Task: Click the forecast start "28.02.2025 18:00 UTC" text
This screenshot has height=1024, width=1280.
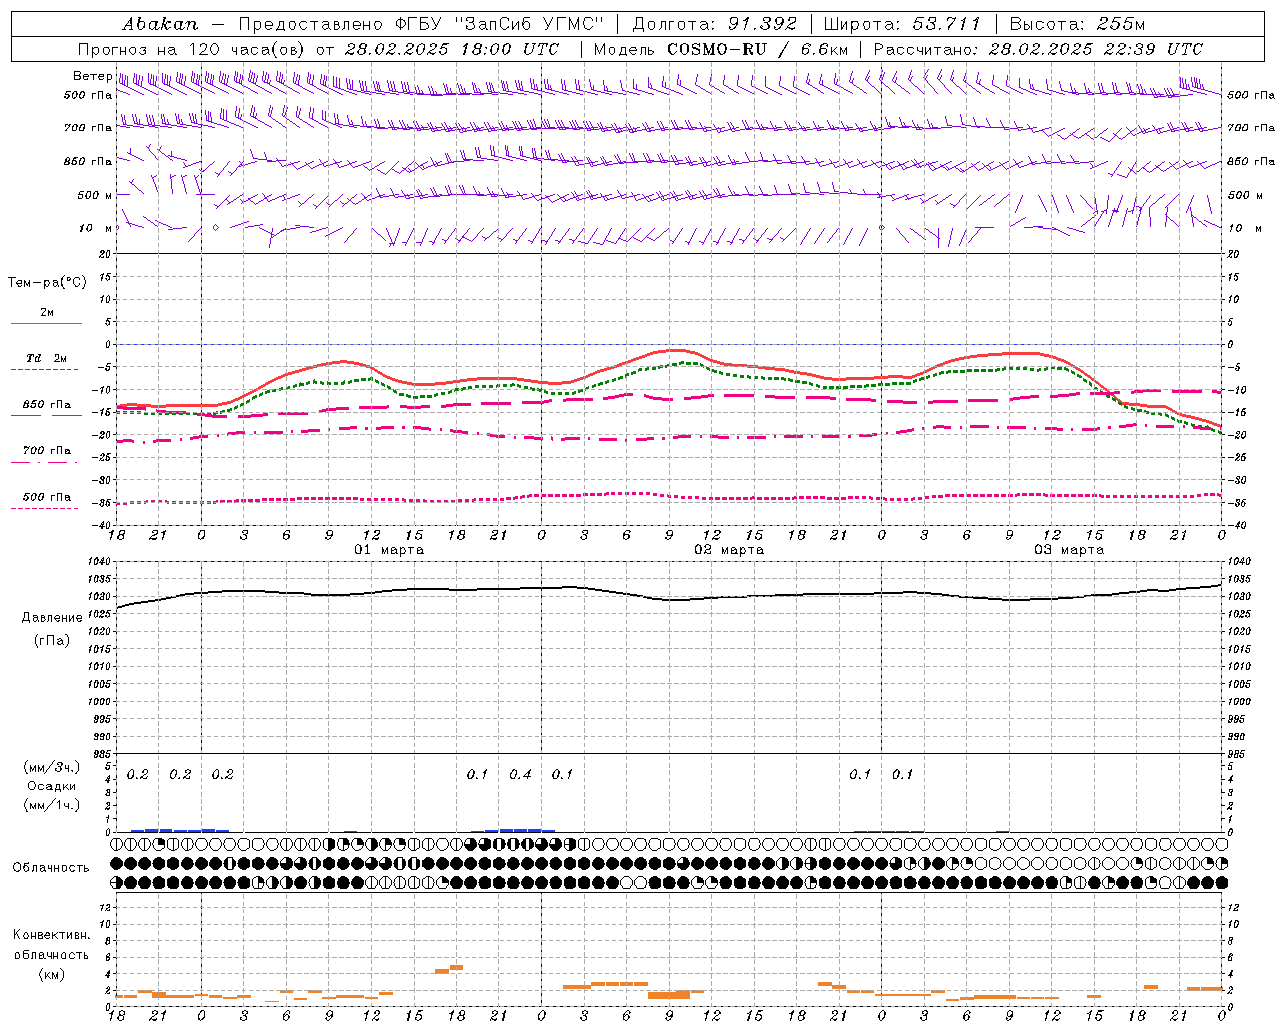Action: pos(452,49)
